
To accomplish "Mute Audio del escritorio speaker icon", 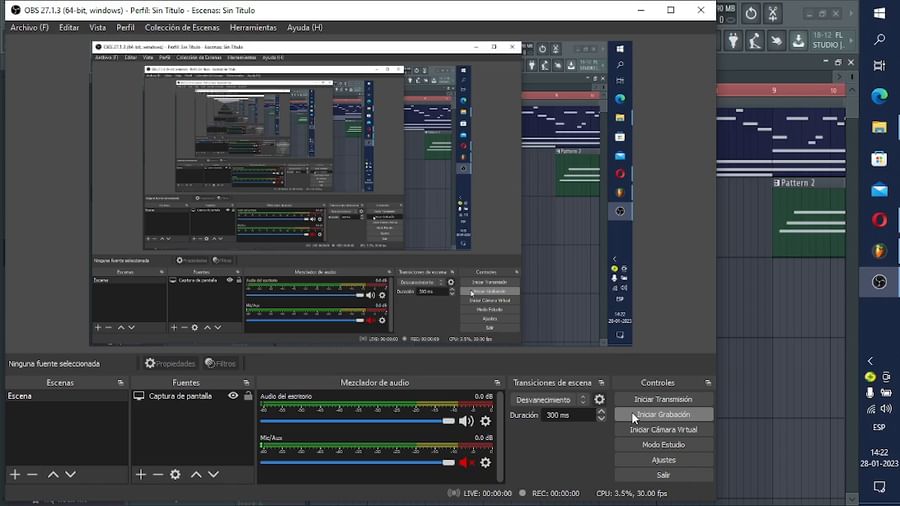I will coord(466,421).
